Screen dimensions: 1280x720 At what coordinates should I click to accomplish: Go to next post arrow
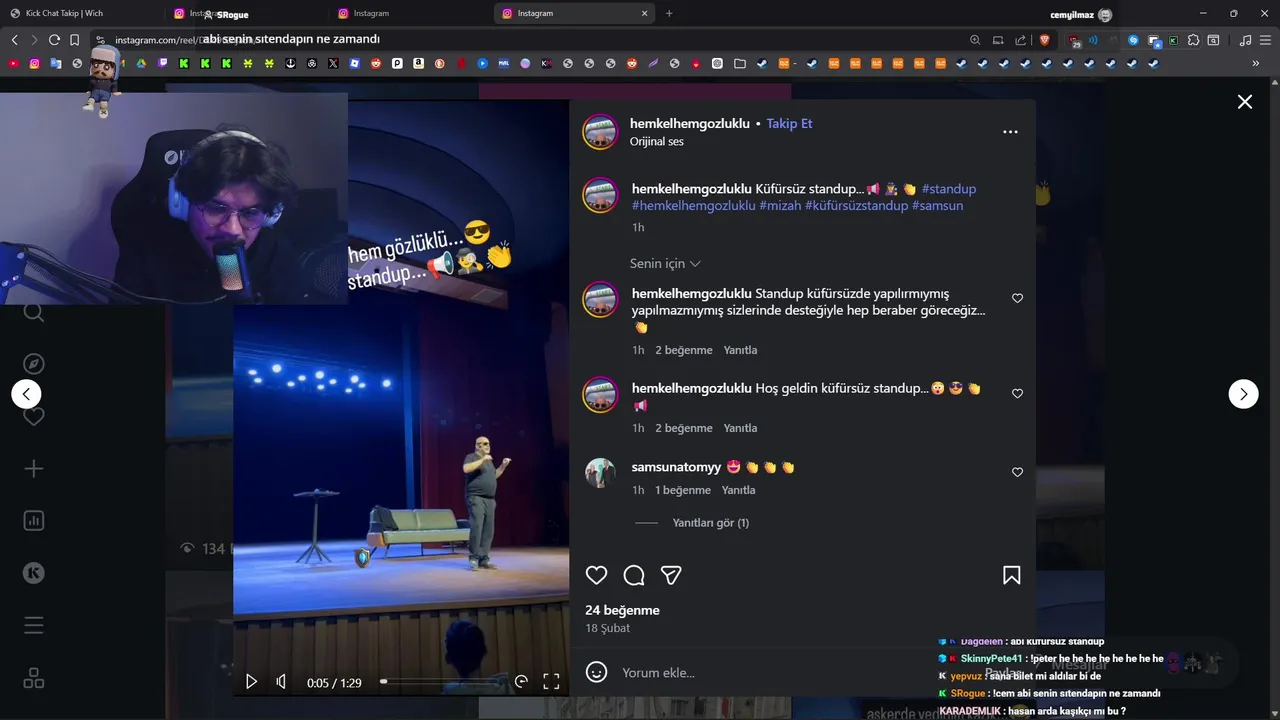(1243, 394)
